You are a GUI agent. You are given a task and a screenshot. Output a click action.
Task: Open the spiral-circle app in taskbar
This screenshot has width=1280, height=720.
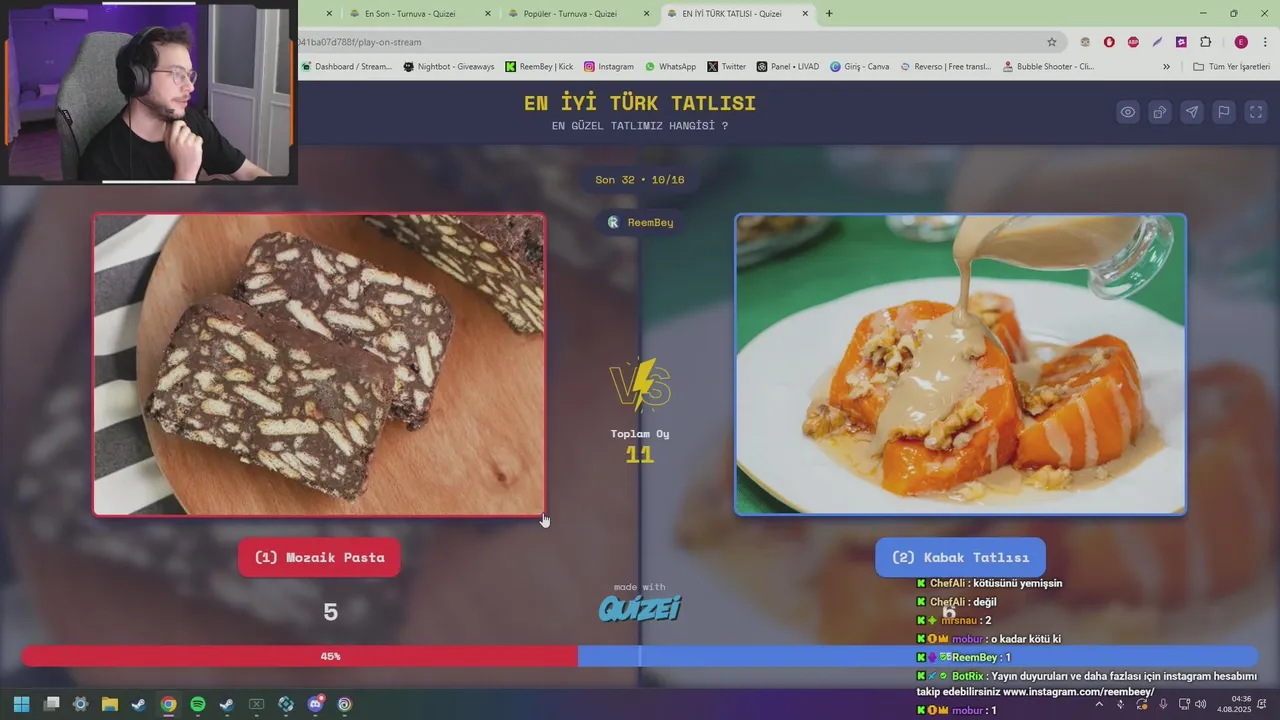coord(345,704)
